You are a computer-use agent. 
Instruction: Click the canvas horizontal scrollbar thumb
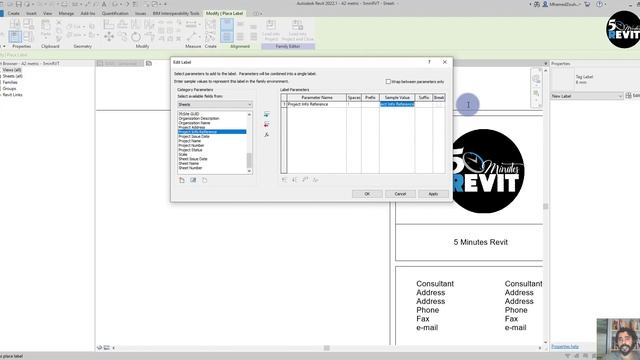pyautogui.click(x=327, y=348)
